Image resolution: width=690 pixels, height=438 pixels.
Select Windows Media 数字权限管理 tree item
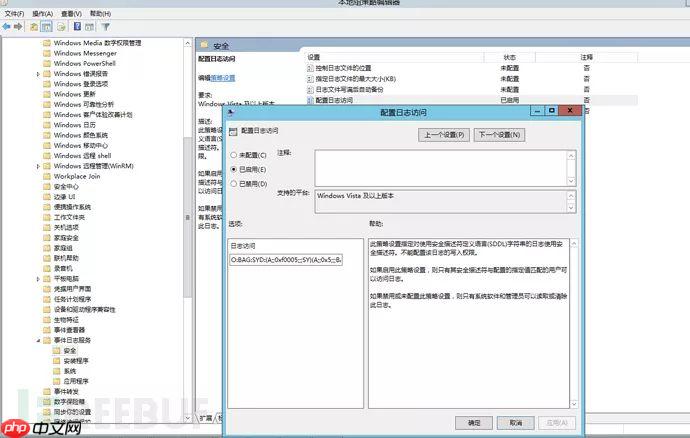tap(97, 43)
